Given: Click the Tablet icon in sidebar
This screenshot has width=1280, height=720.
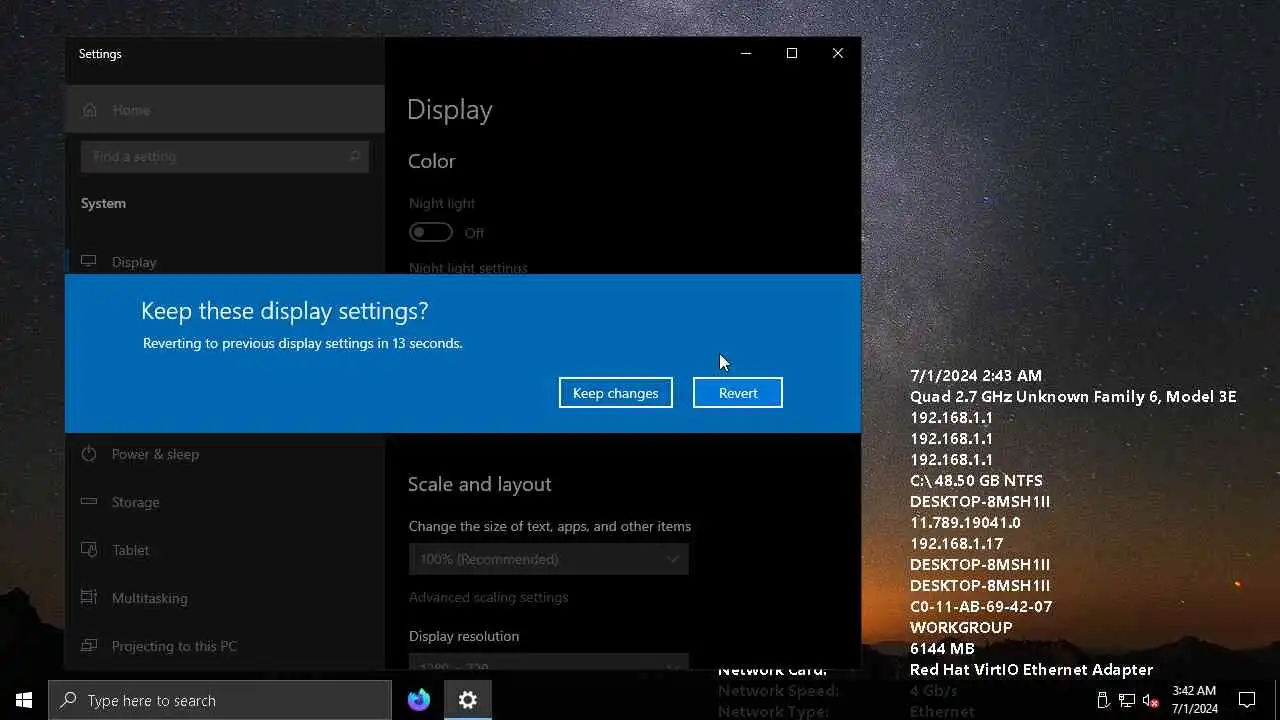Looking at the screenshot, I should tap(89, 550).
